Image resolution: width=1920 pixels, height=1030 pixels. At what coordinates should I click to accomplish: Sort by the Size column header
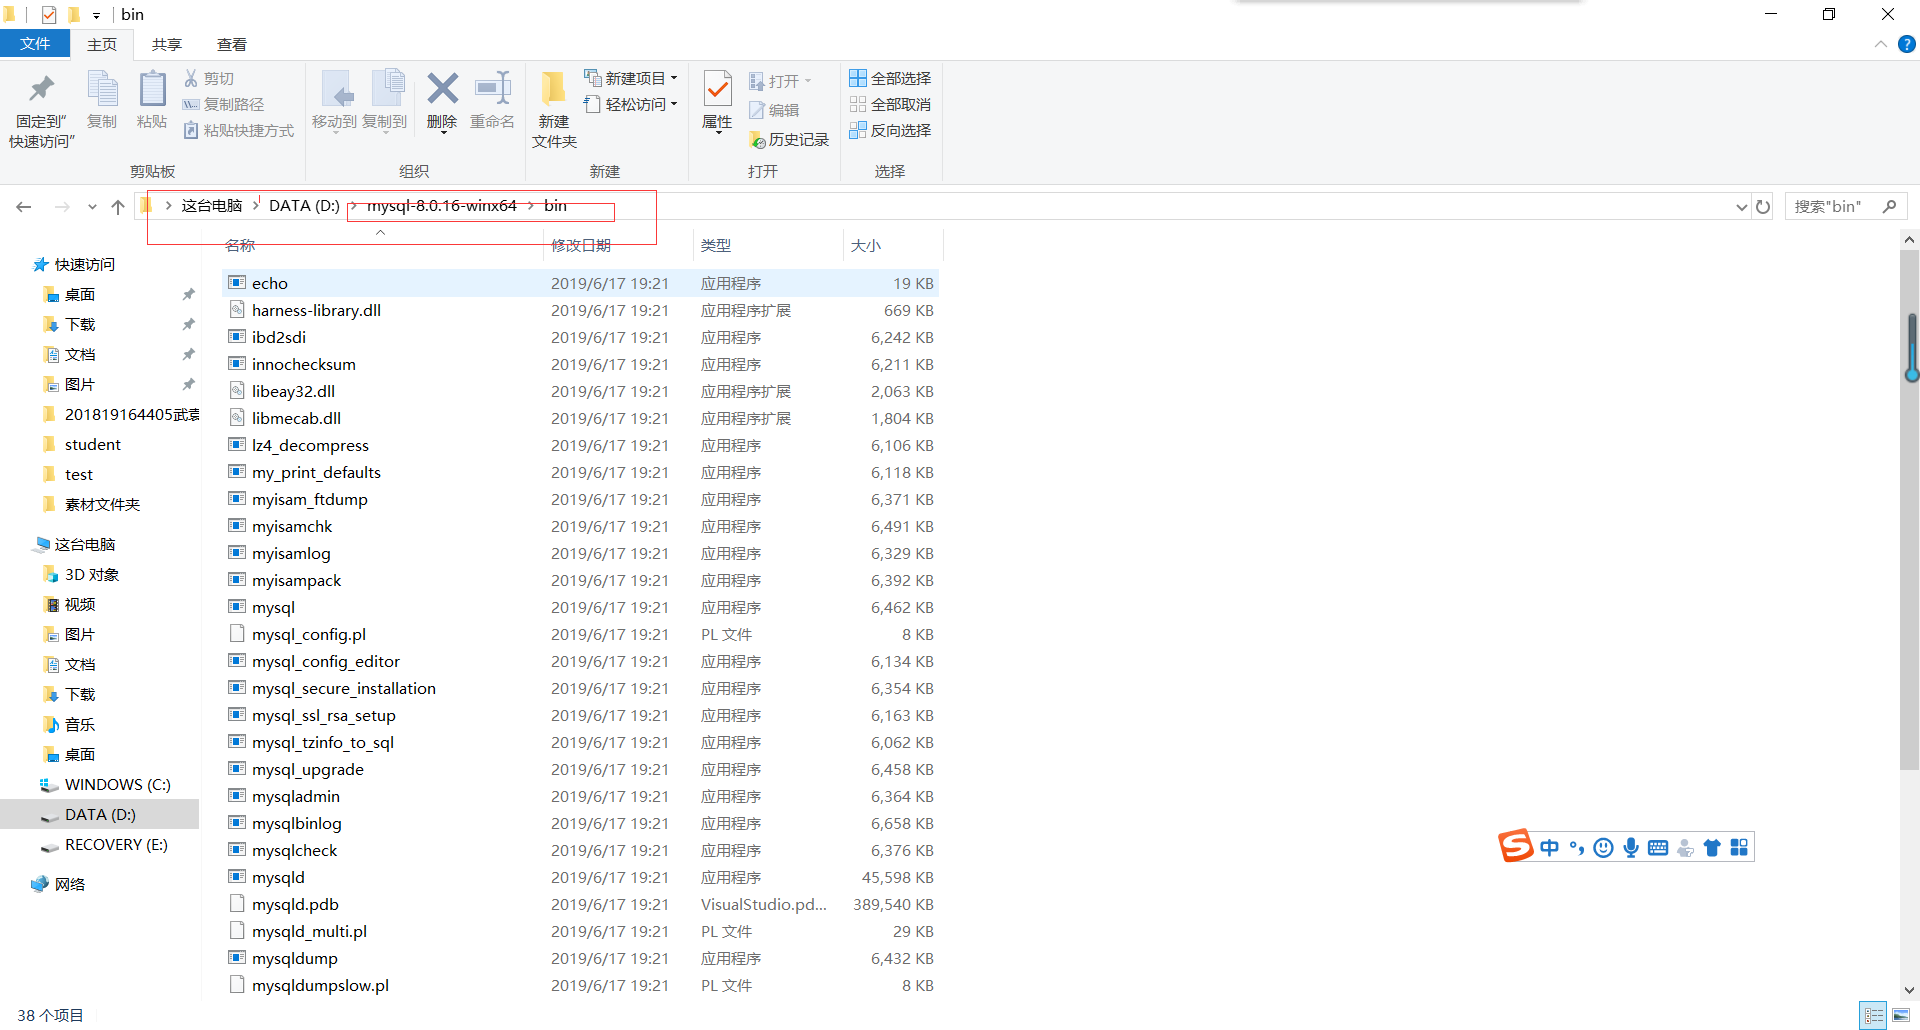click(x=893, y=245)
